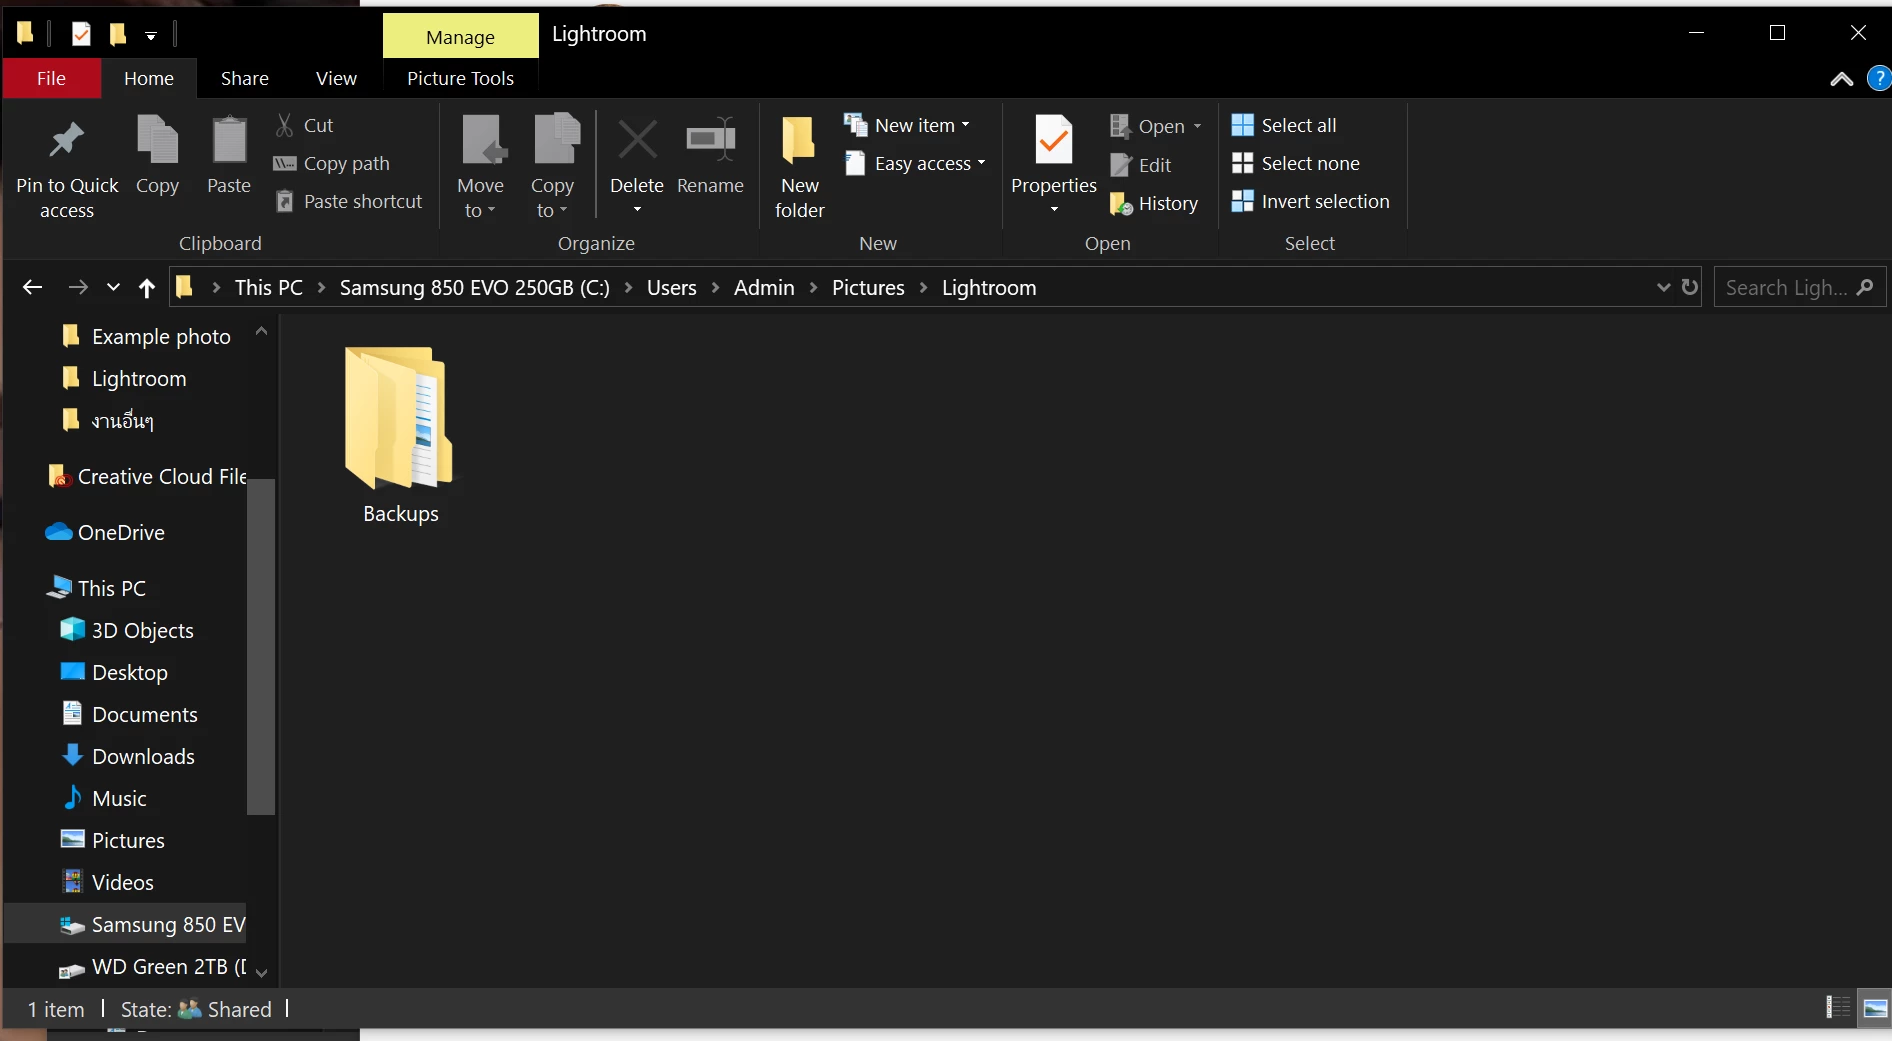The height and width of the screenshot is (1041, 1892).
Task: Go forward with the forward arrow
Action: [x=78, y=288]
